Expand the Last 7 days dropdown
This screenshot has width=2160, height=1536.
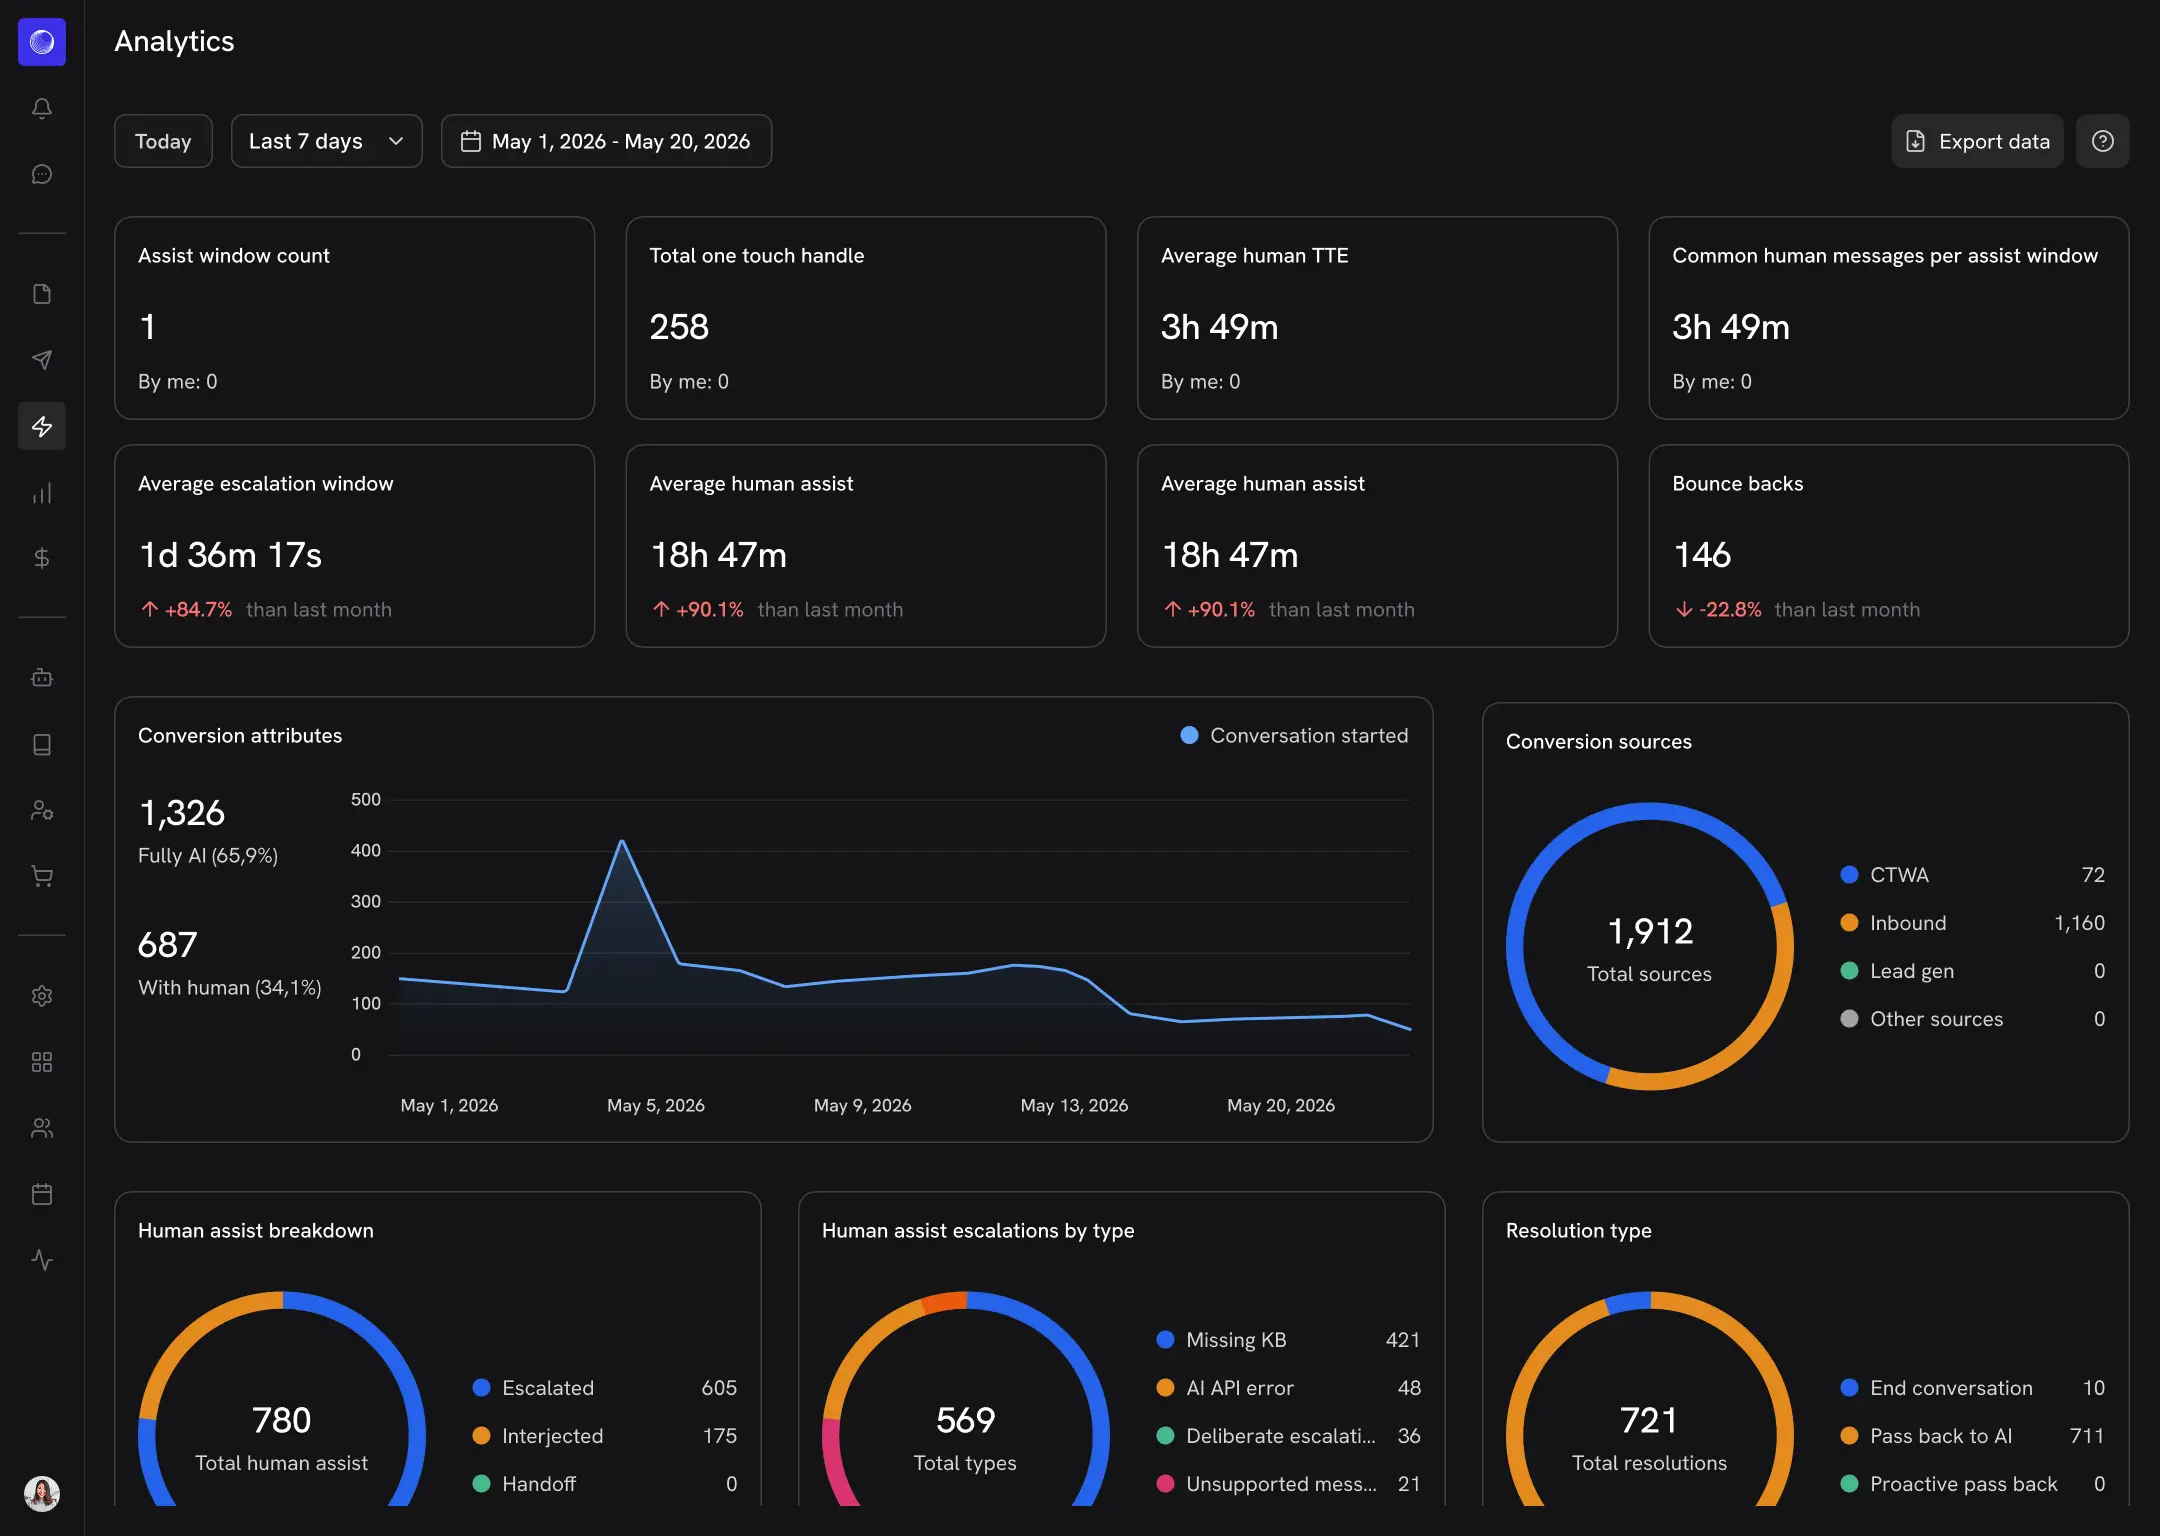(x=326, y=141)
